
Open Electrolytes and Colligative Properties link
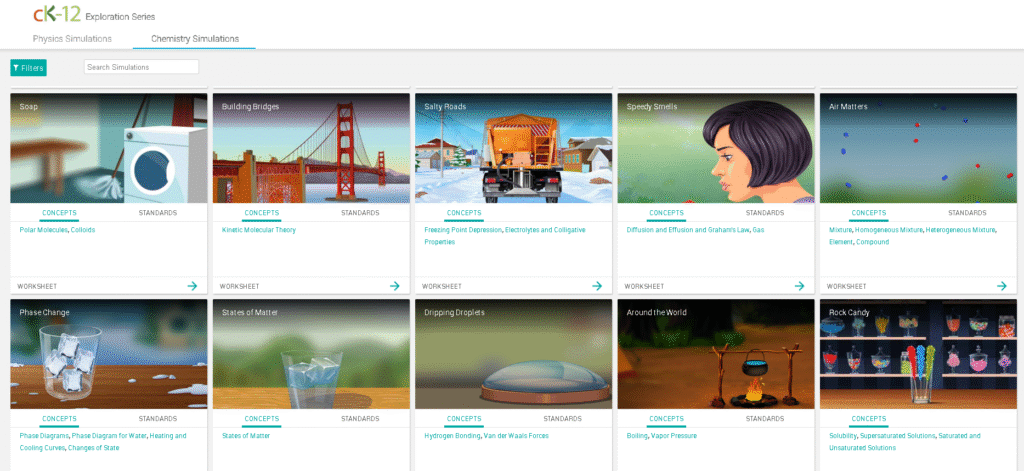[505, 236]
